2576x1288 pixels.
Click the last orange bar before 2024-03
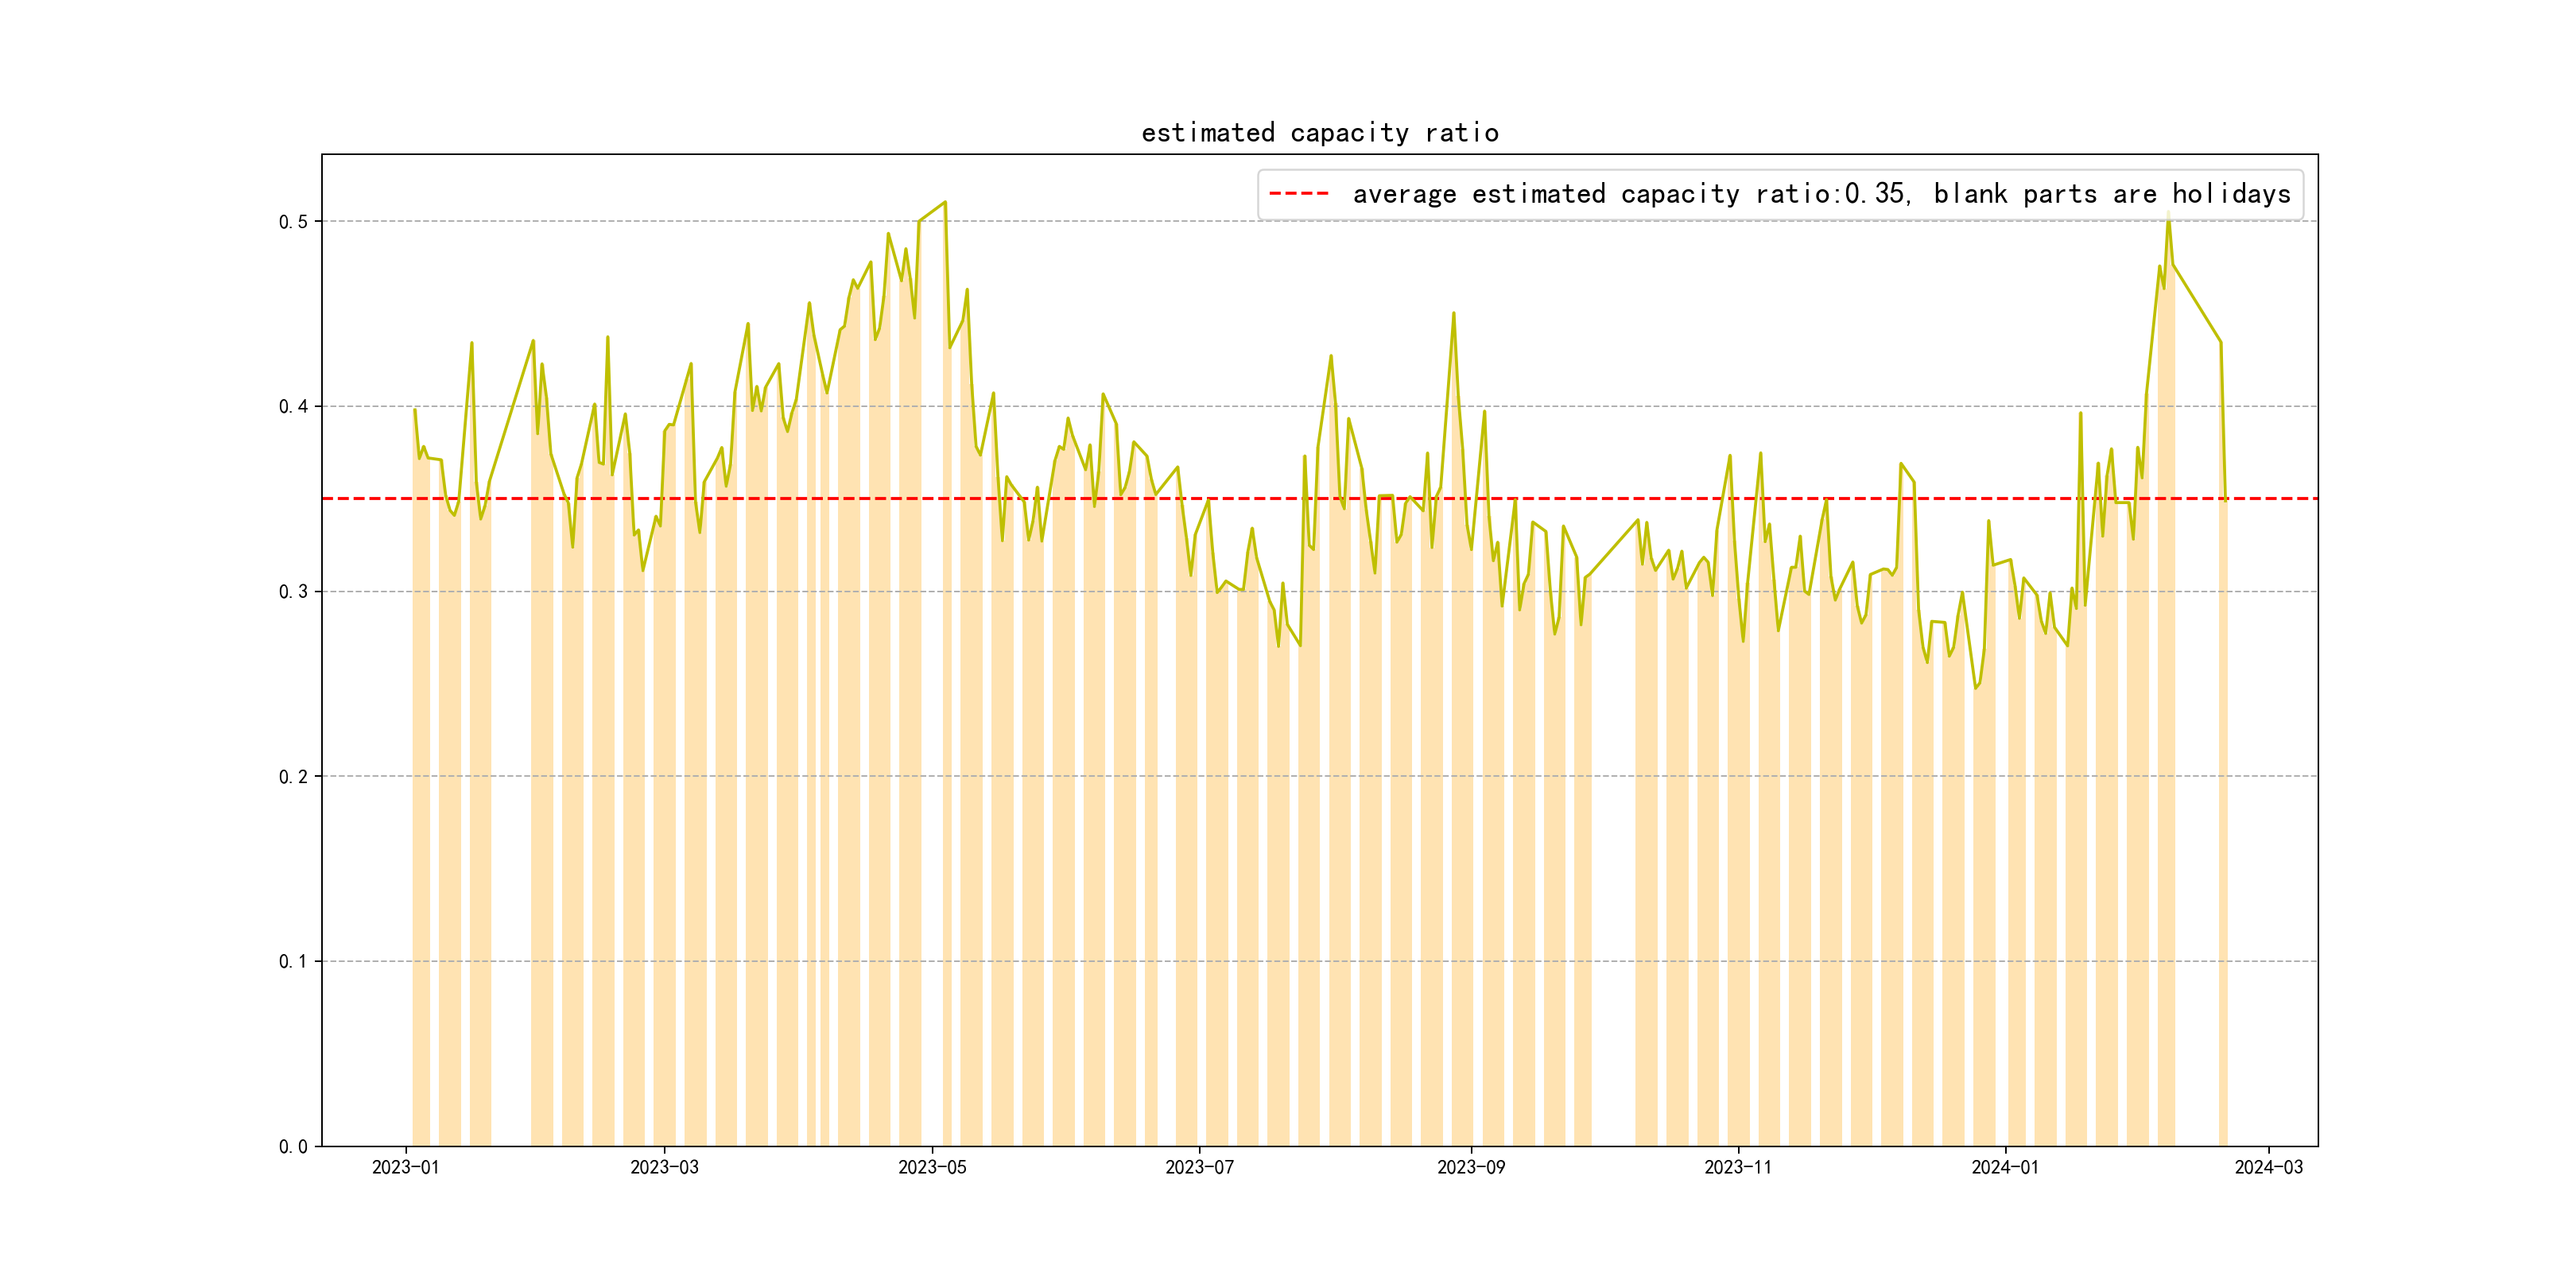coord(2222,800)
